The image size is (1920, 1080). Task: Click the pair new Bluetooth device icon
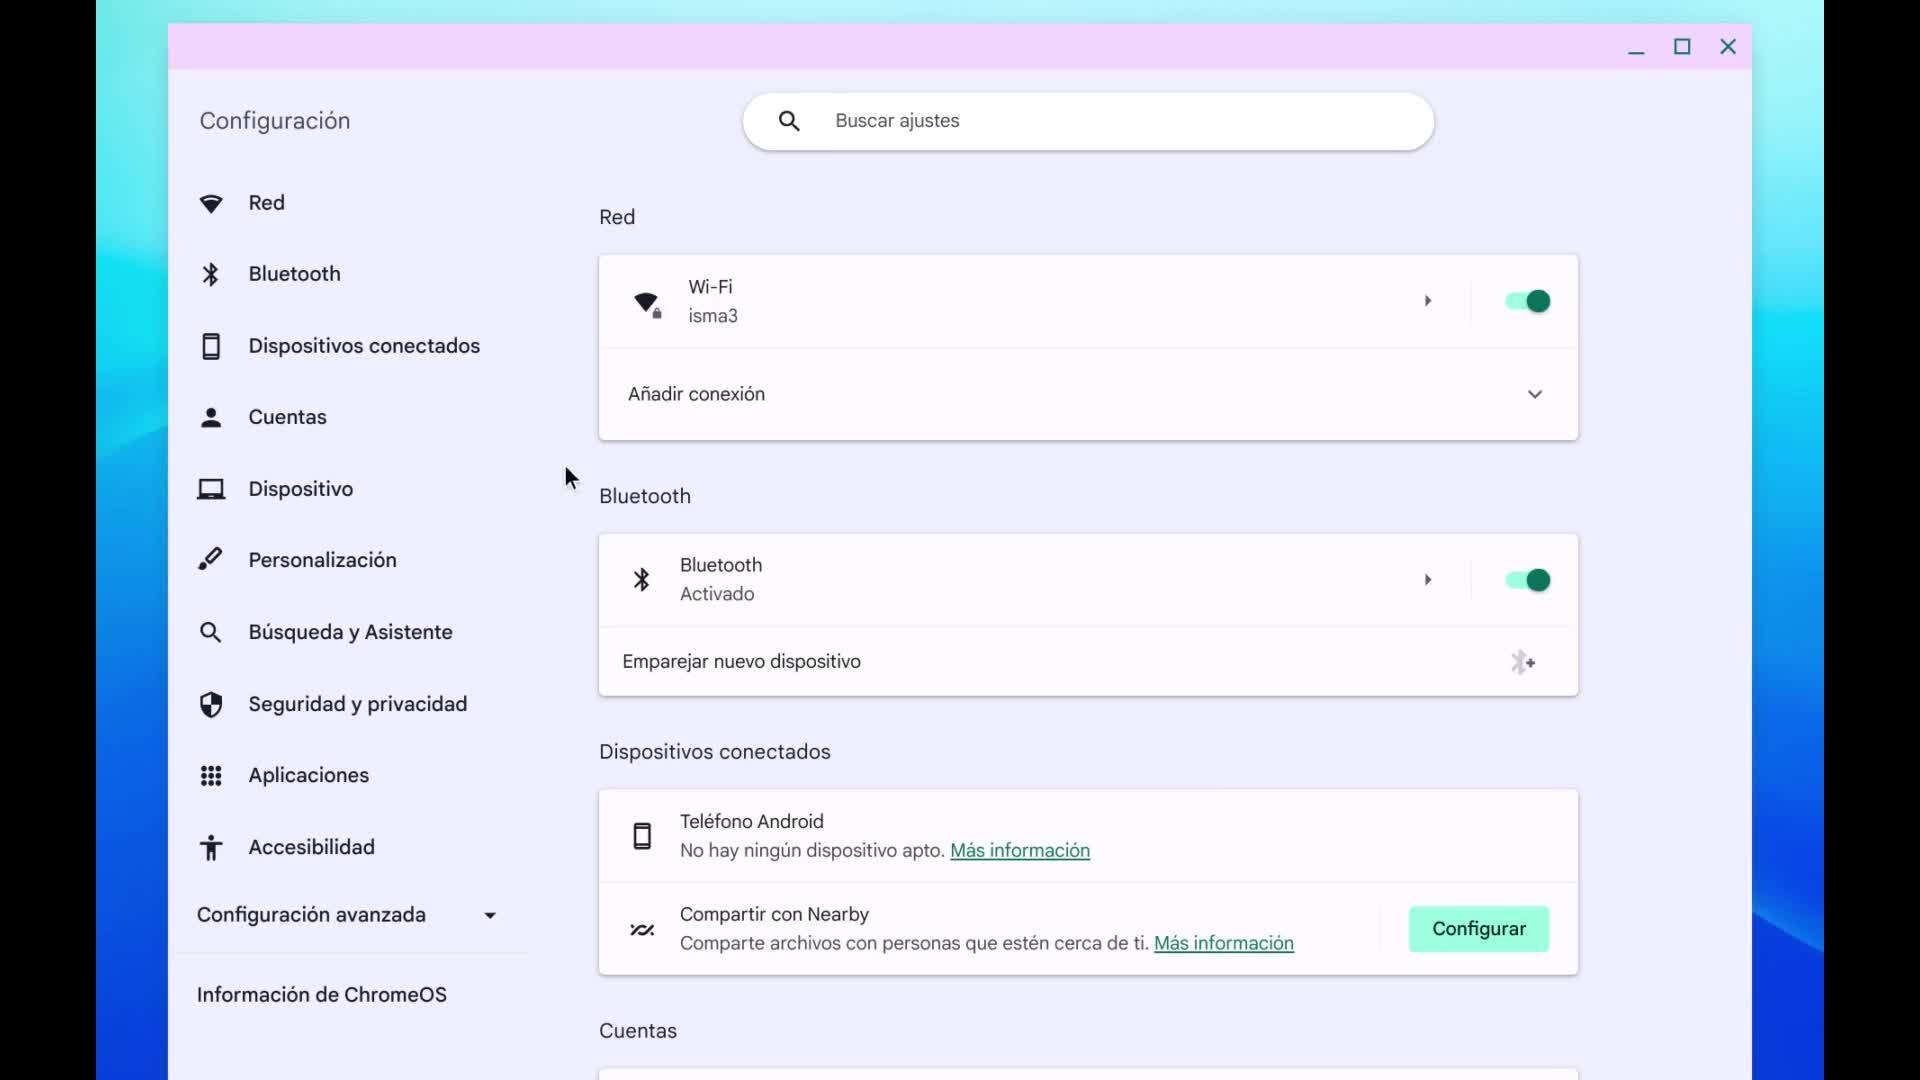(1522, 662)
